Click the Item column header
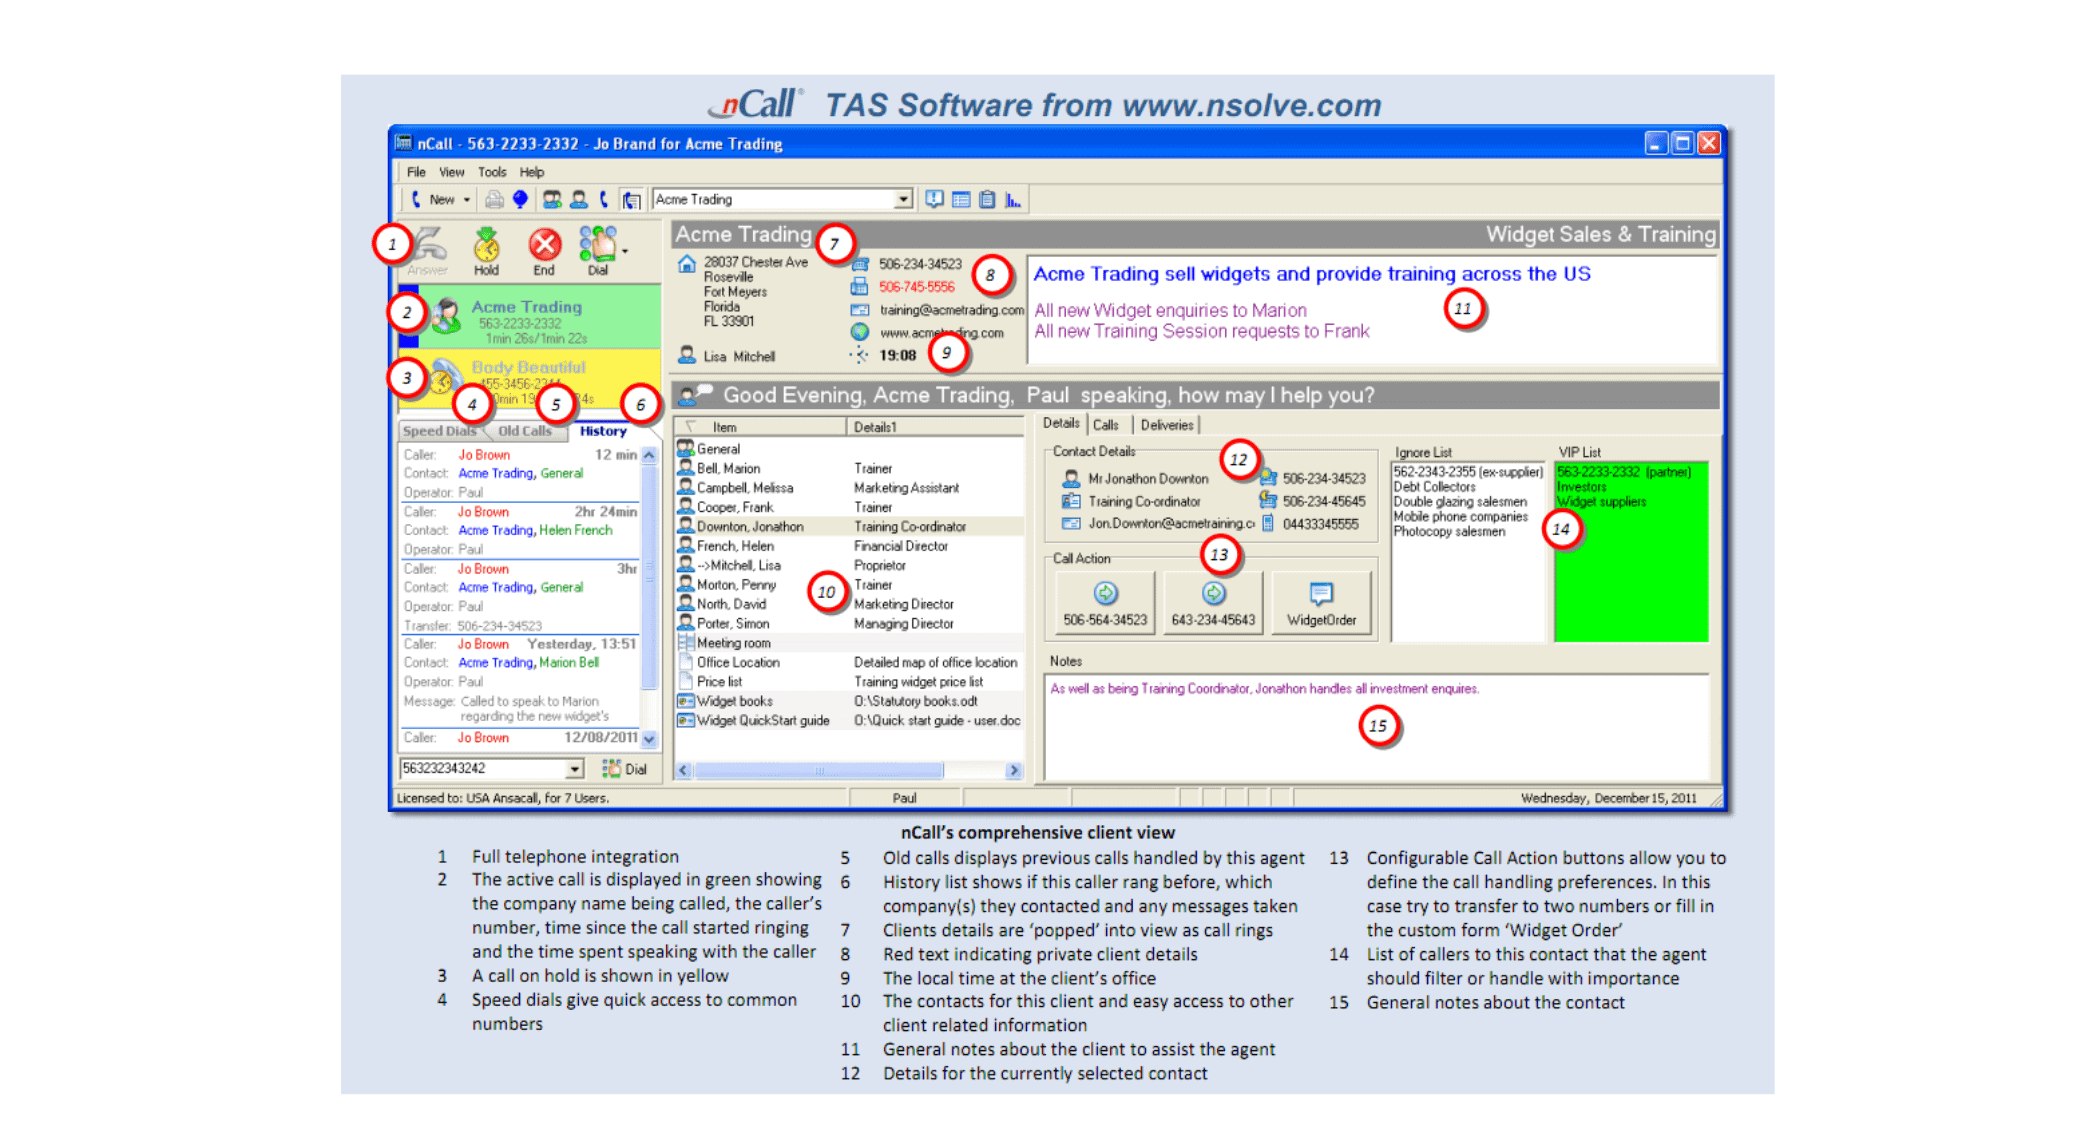Viewport: 2090px width, 1140px height. 760,427
